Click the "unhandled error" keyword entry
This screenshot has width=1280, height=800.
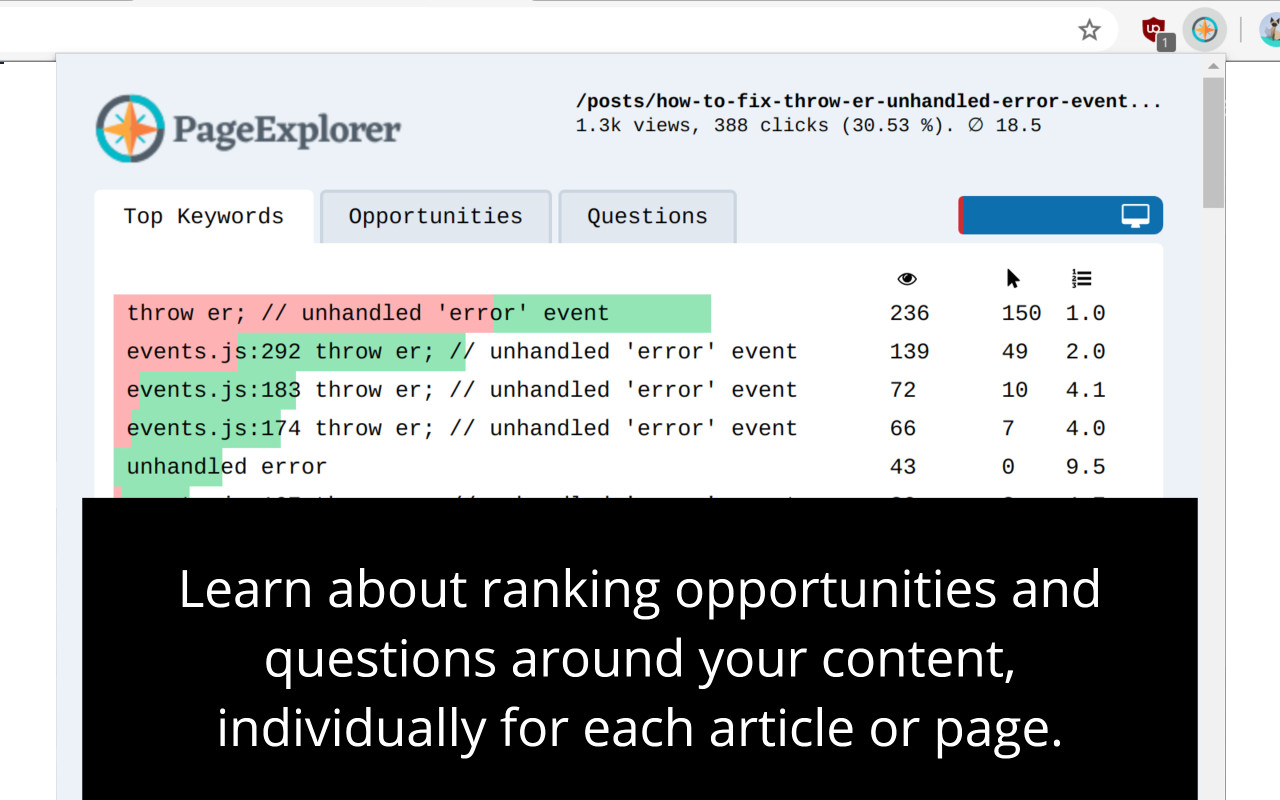(x=226, y=466)
